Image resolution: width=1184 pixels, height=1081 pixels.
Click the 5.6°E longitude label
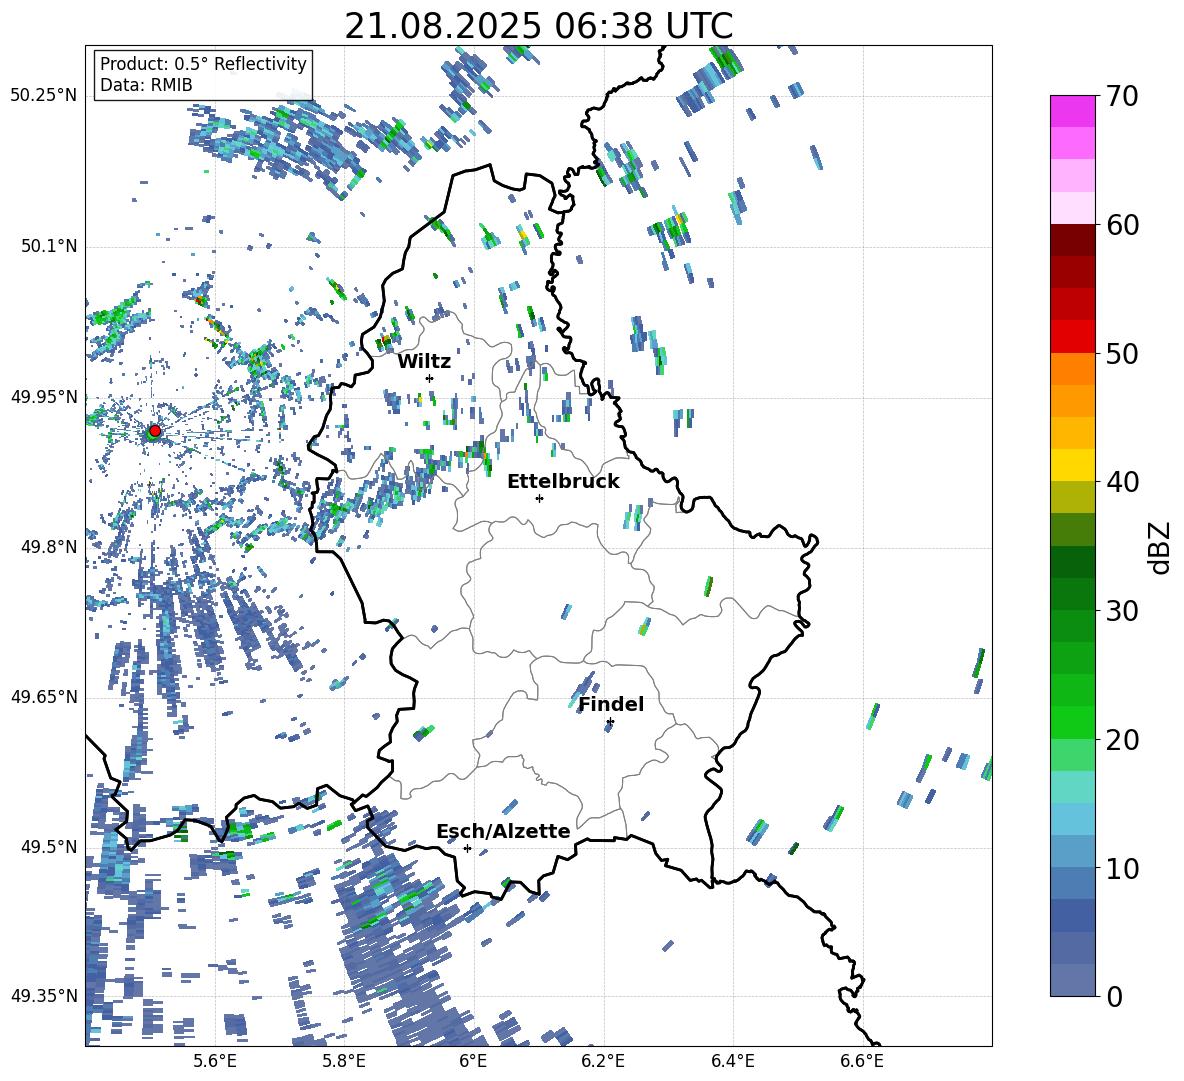[215, 1061]
